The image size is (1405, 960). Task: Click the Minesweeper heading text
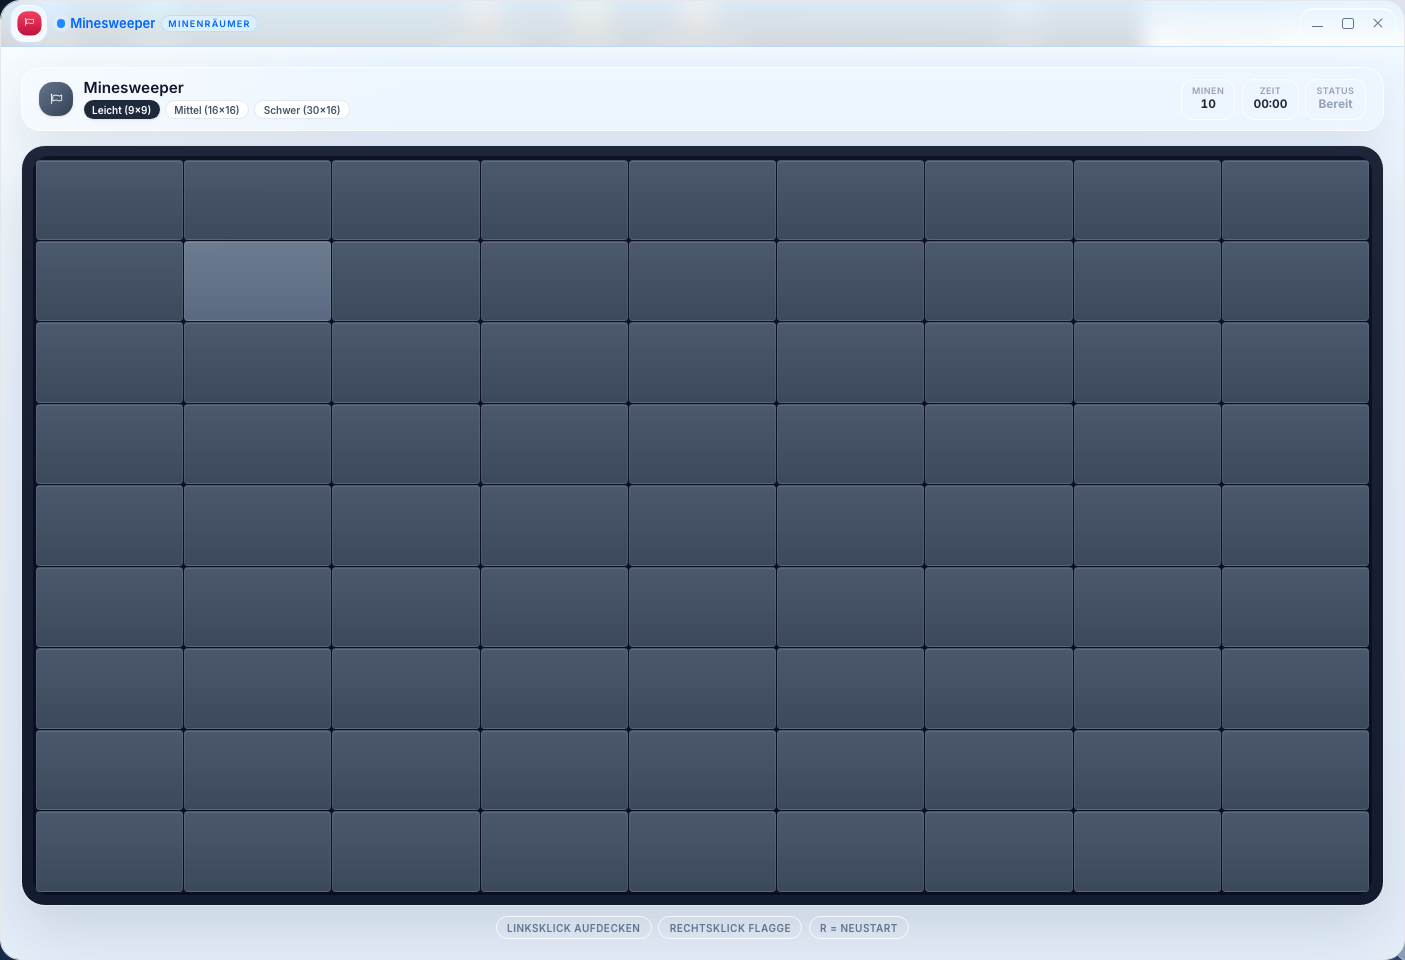(134, 87)
